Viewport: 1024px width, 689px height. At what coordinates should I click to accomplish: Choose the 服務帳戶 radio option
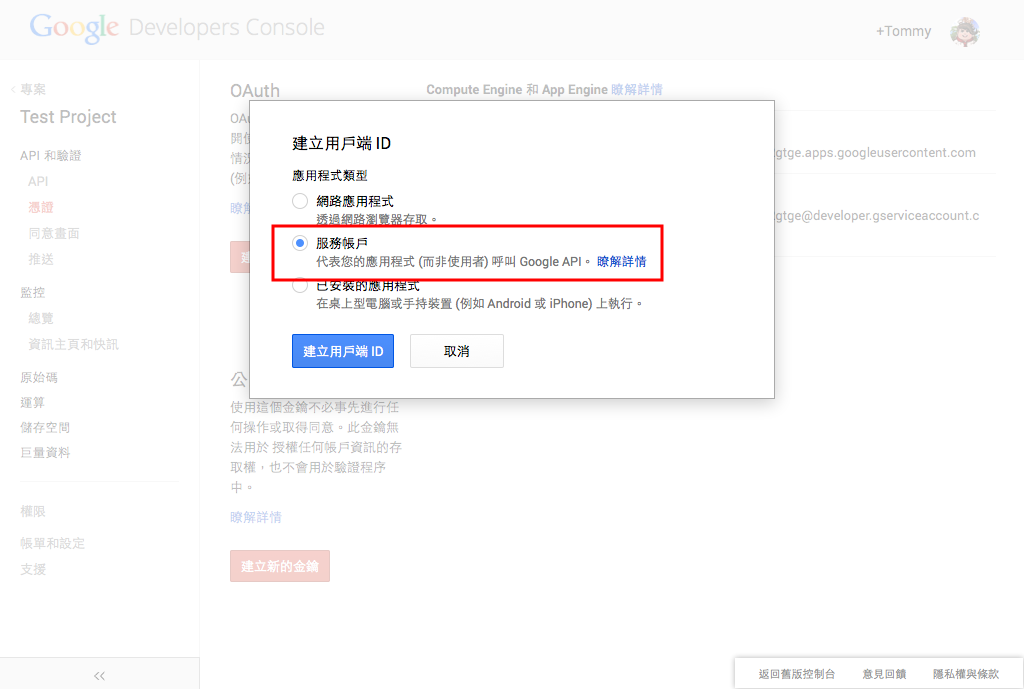coord(300,243)
